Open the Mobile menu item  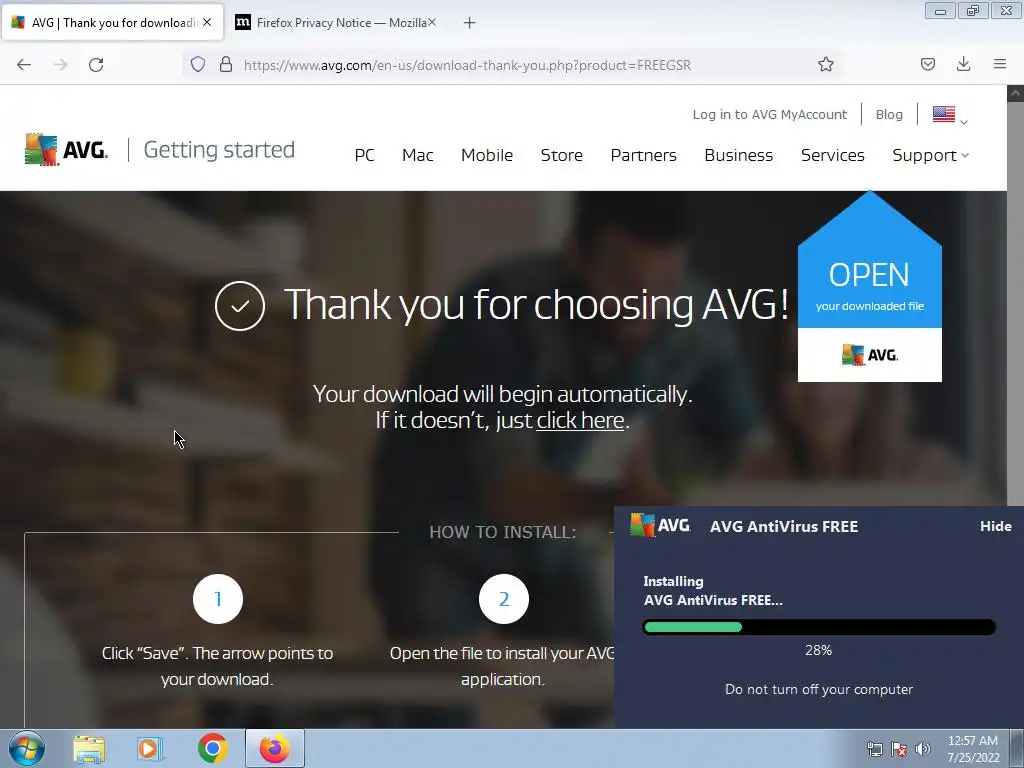pos(487,155)
